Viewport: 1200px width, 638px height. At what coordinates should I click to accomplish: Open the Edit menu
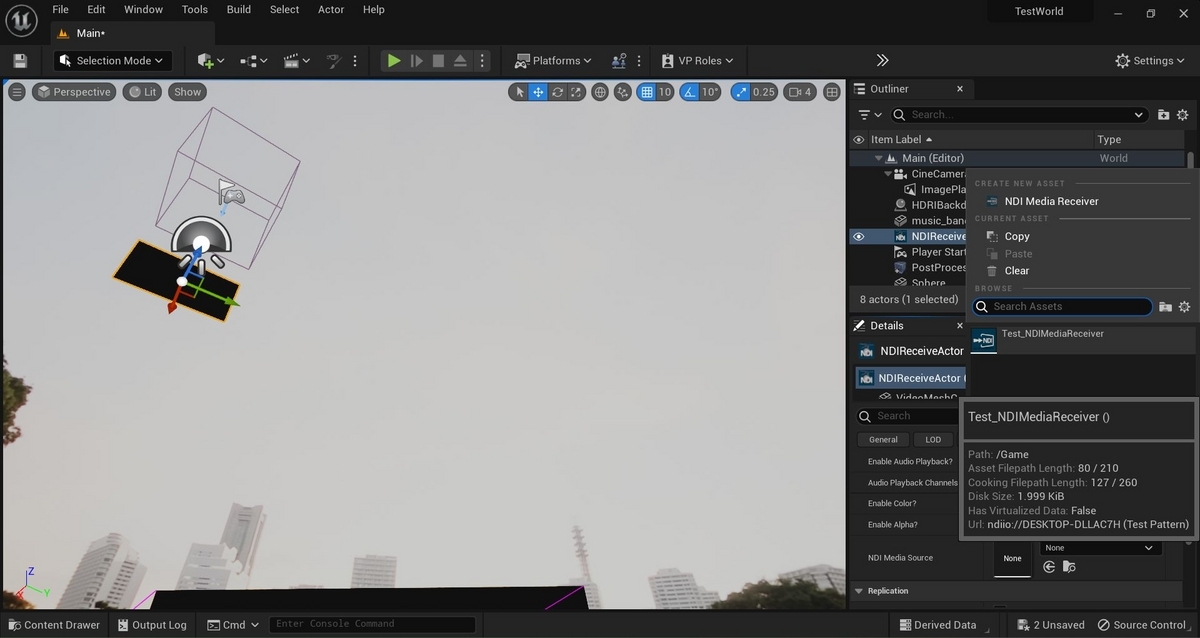pos(96,10)
